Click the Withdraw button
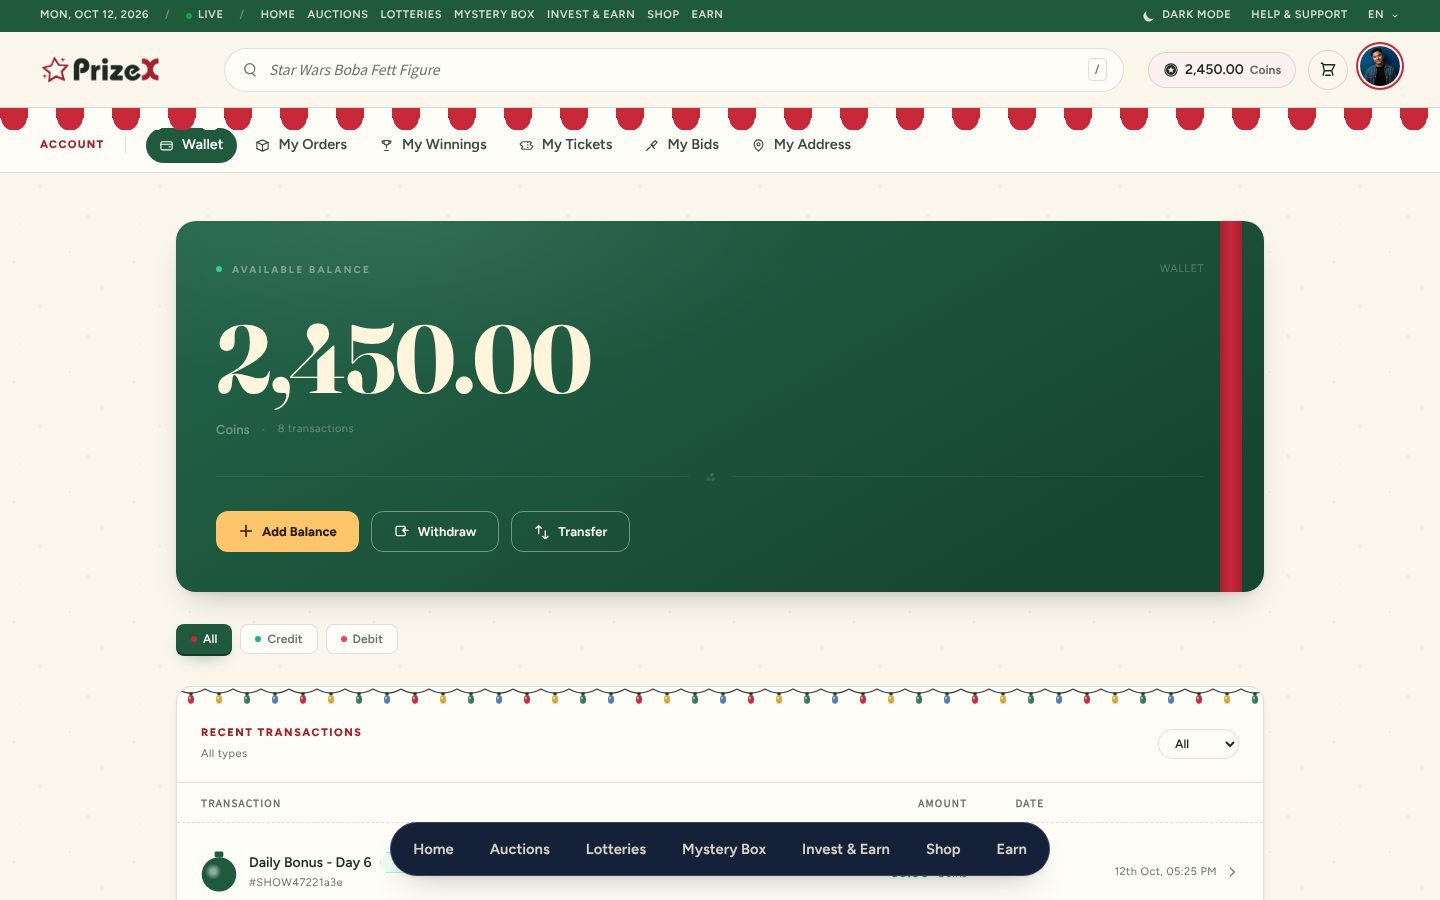 tap(435, 531)
